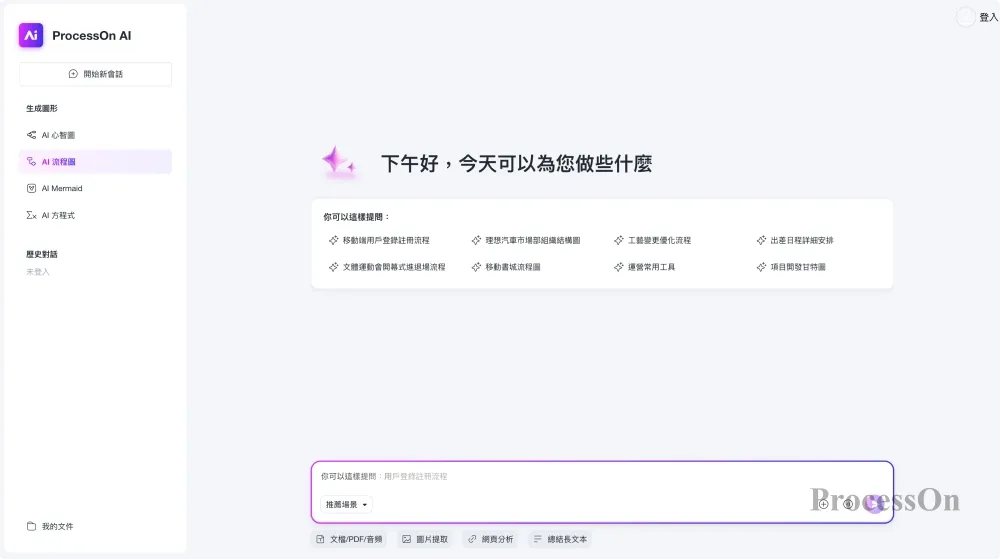Choose the 理想汽車市場部組織結構圖 suggestion

526,240
